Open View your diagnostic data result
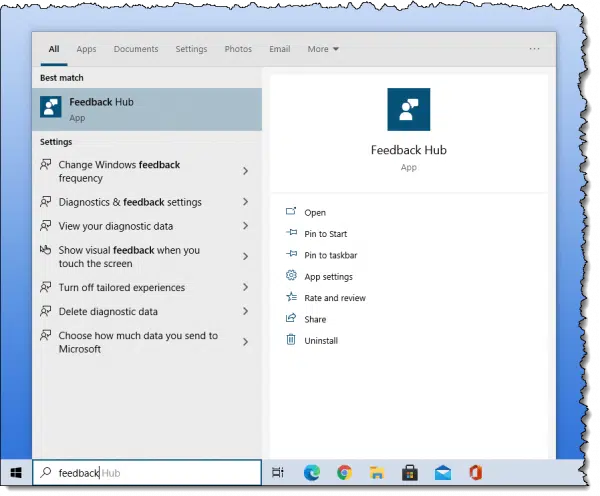Viewport: 600px width, 496px height. pos(145,226)
